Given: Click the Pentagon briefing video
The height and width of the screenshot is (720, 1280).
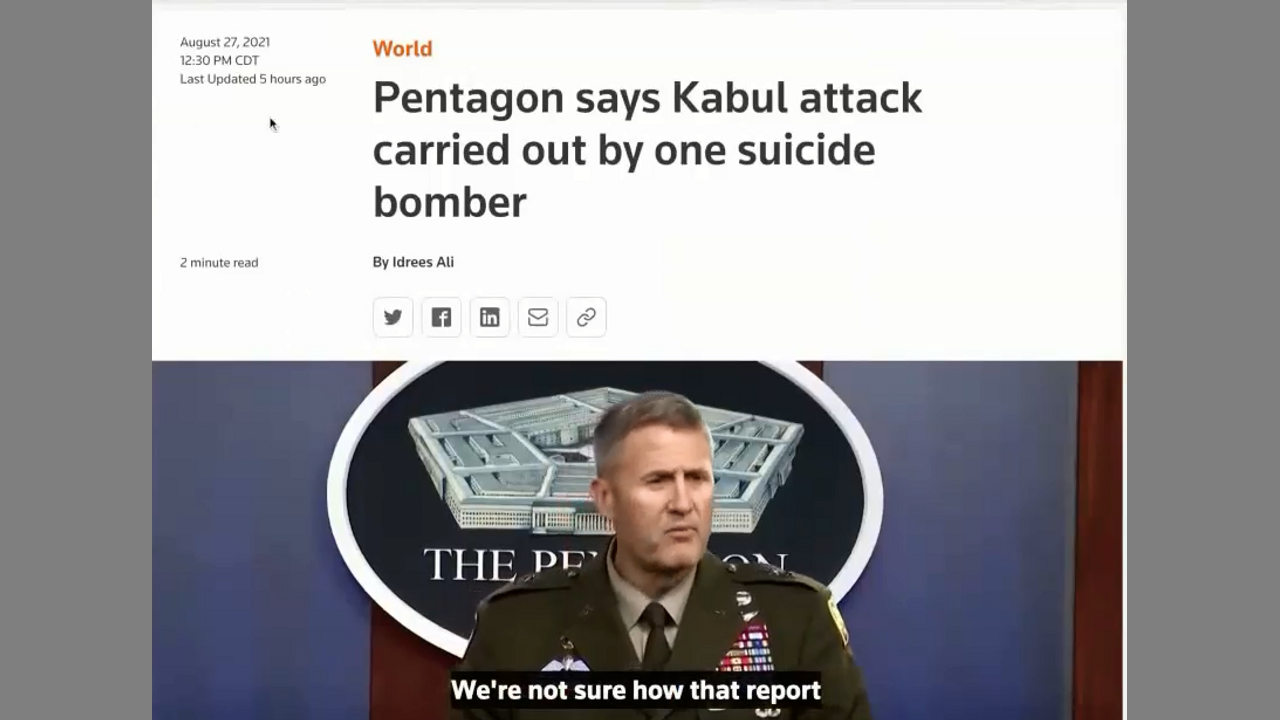Looking at the screenshot, I should tap(637, 540).
